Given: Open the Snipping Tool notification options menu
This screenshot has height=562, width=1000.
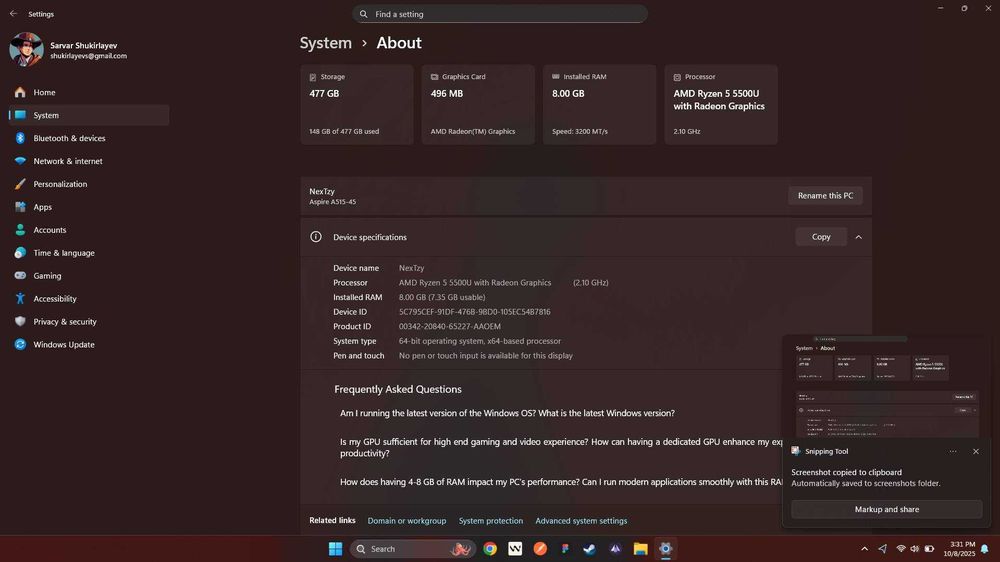Looking at the screenshot, I should [953, 452].
